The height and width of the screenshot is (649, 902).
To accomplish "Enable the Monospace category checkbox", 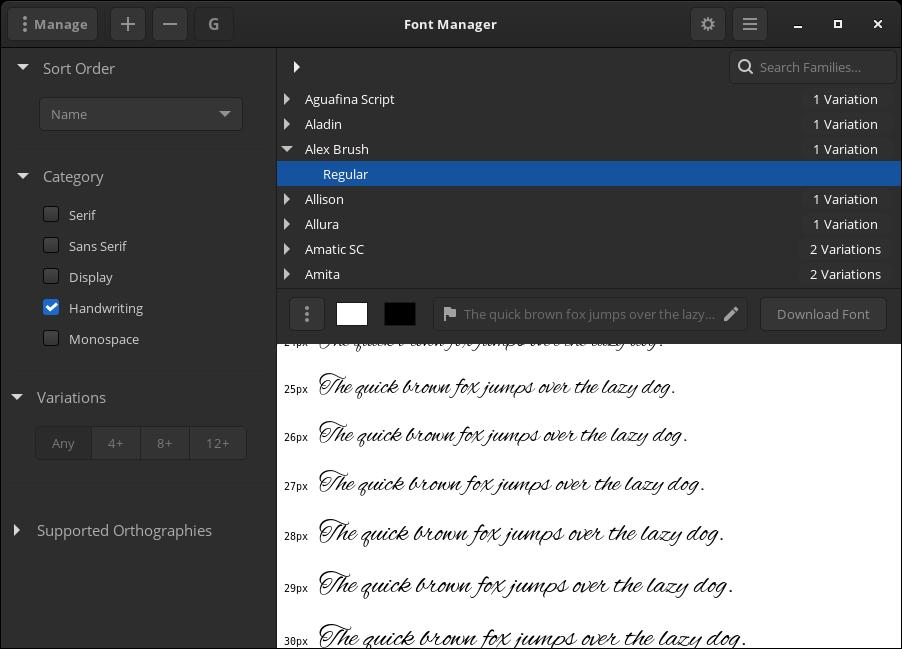I will coord(51,339).
